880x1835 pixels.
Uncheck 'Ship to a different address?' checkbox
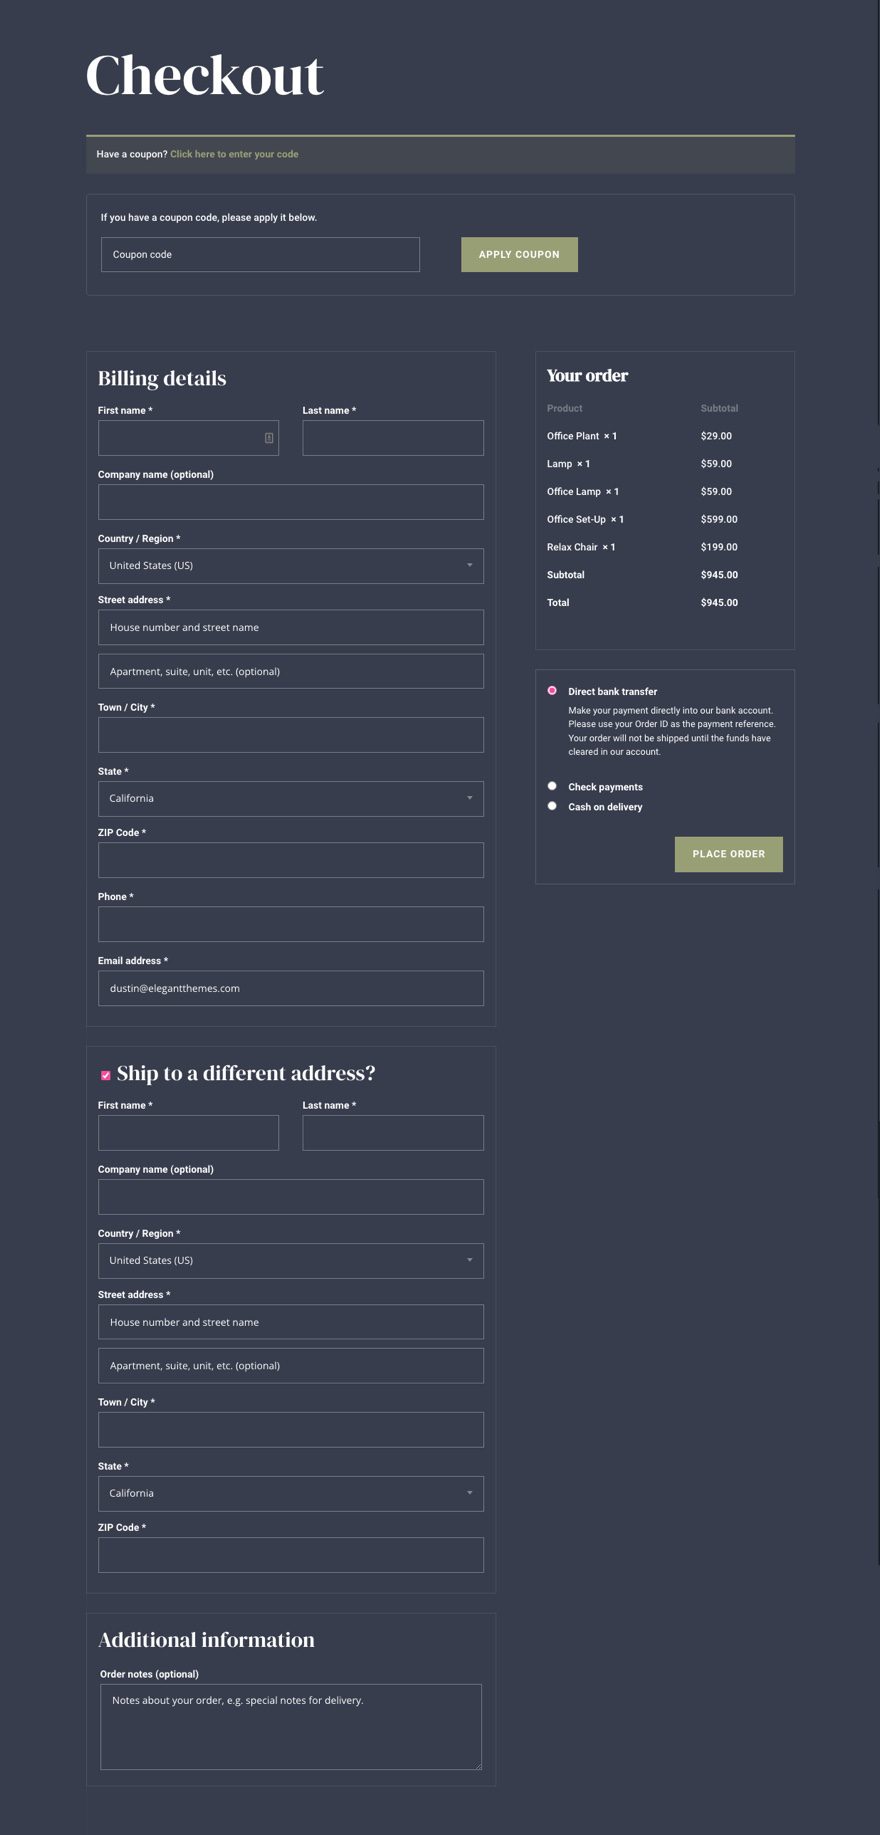106,1075
